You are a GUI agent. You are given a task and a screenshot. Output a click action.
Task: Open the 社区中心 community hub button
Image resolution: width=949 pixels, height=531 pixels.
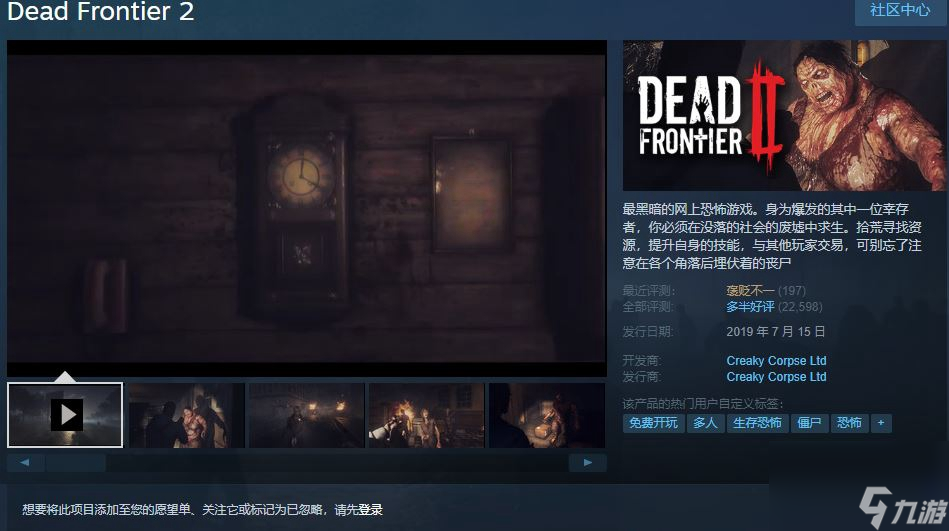coord(901,10)
